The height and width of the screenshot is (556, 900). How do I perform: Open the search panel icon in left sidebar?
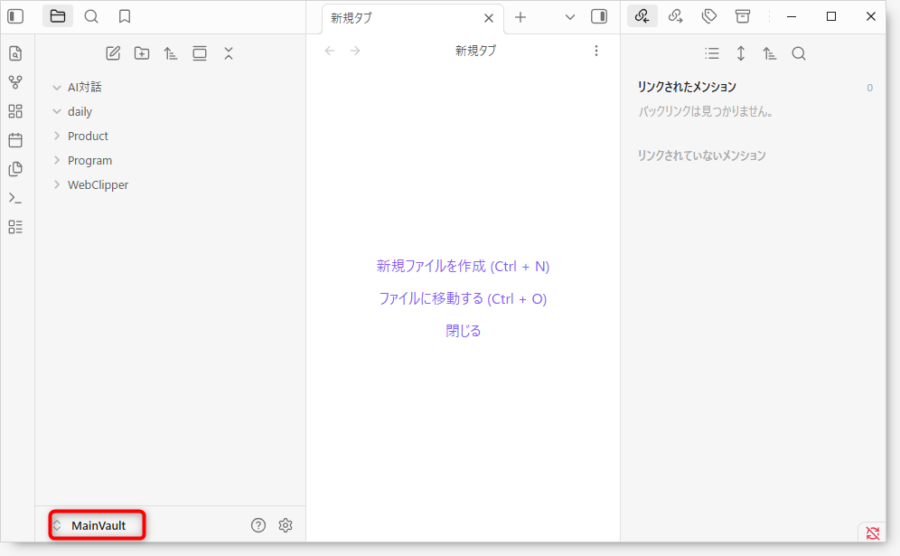pos(91,16)
